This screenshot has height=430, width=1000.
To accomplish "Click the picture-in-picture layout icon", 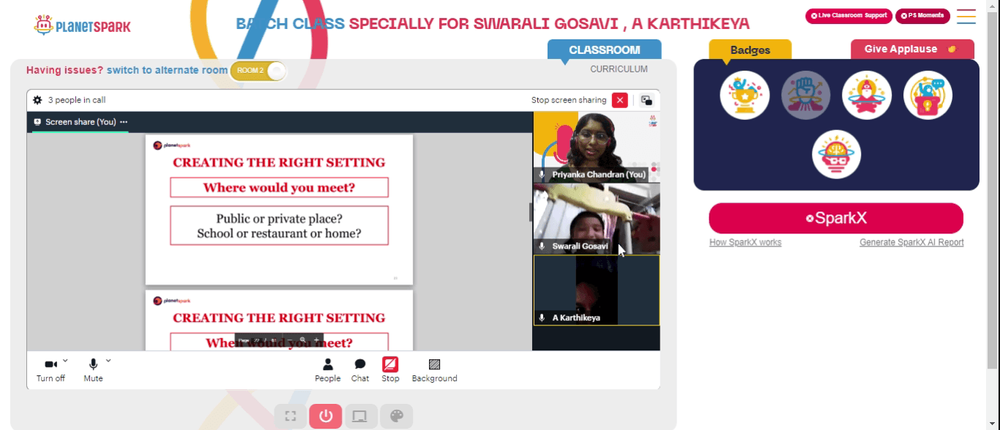I will click(x=646, y=100).
